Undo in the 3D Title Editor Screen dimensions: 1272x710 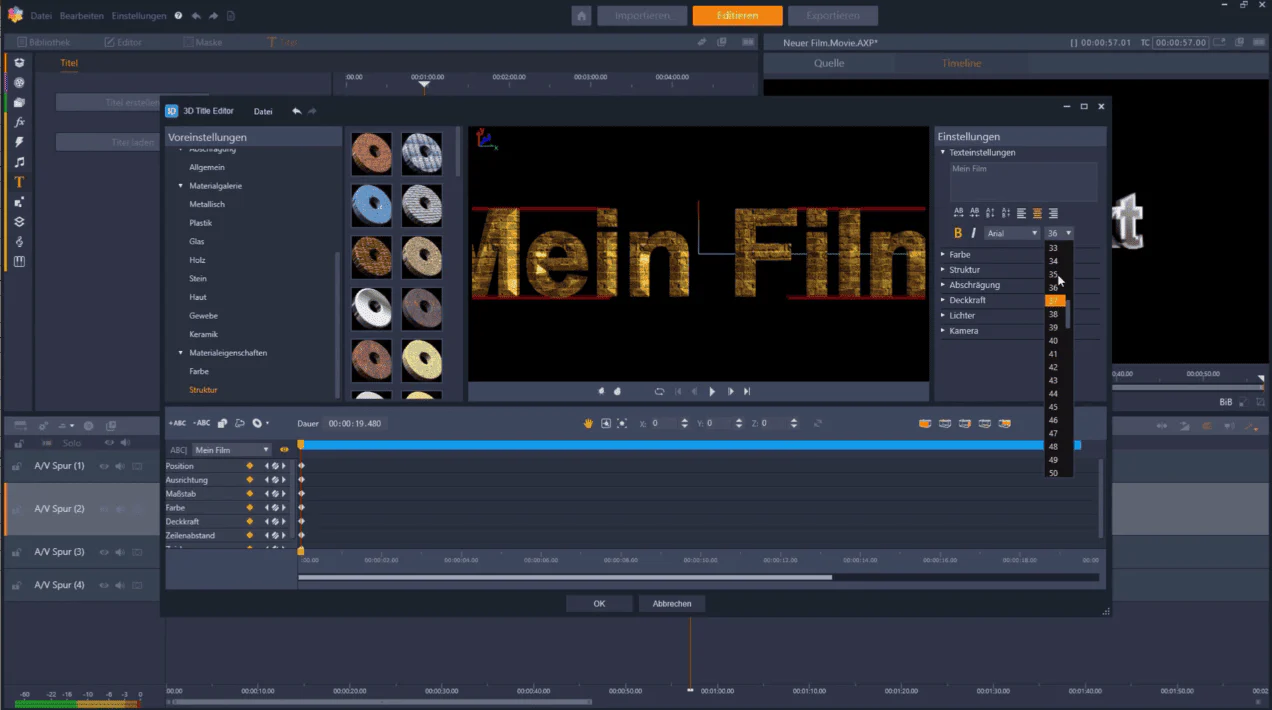[296, 111]
